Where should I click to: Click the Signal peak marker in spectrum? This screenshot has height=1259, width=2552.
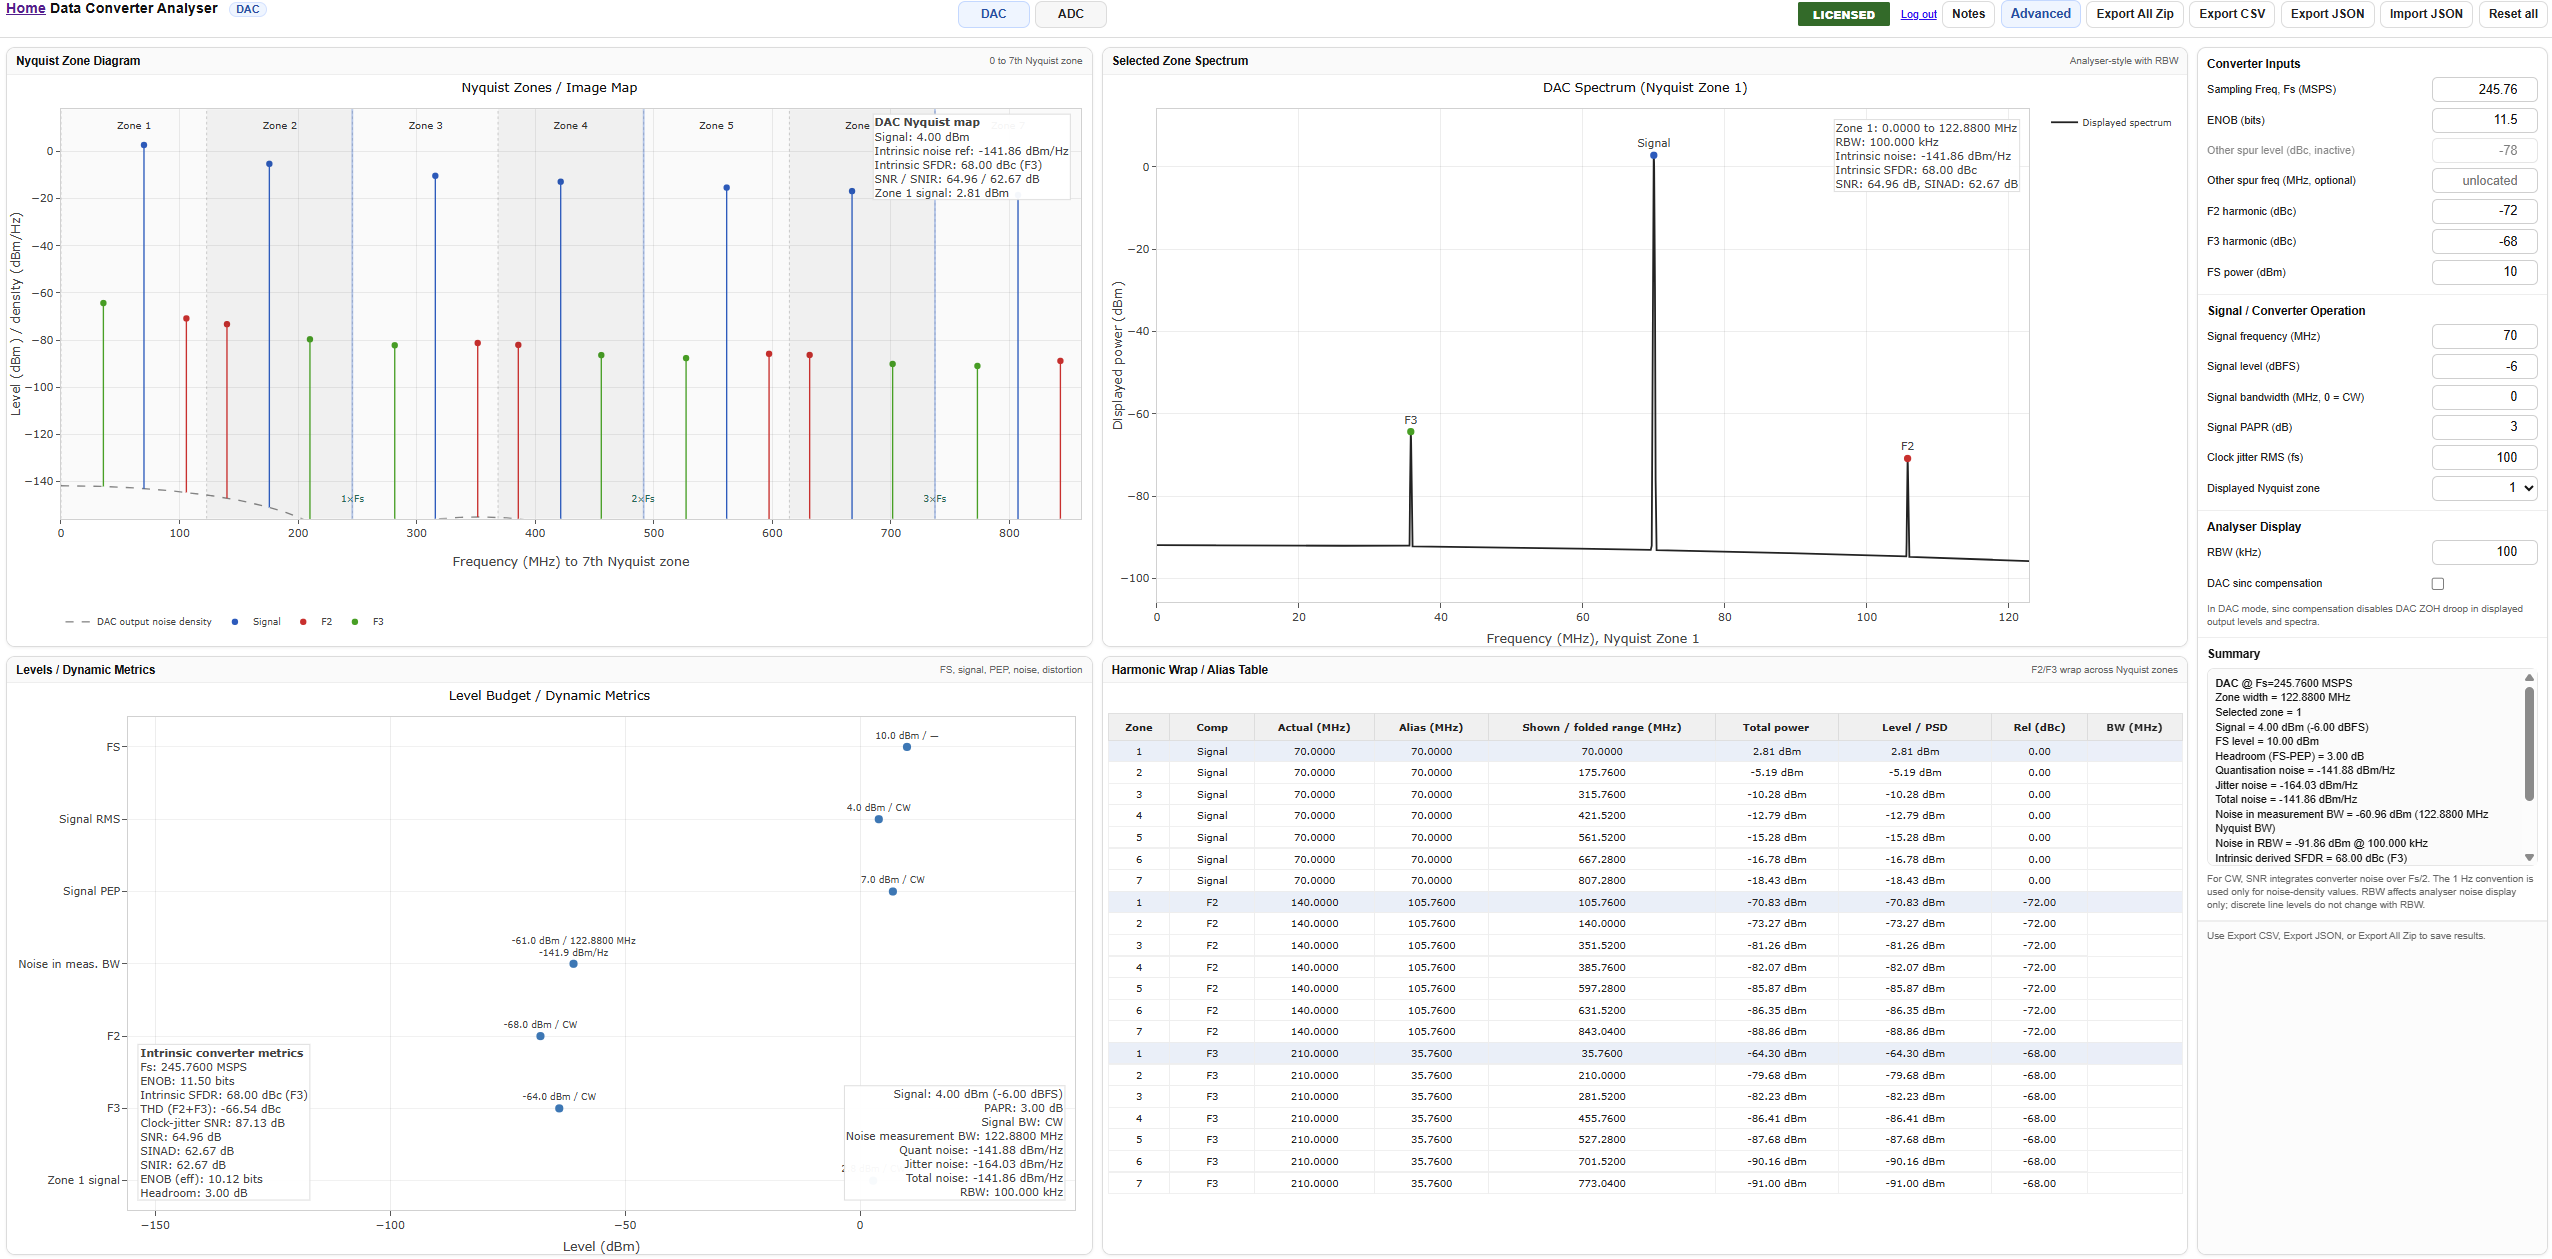(x=1654, y=155)
